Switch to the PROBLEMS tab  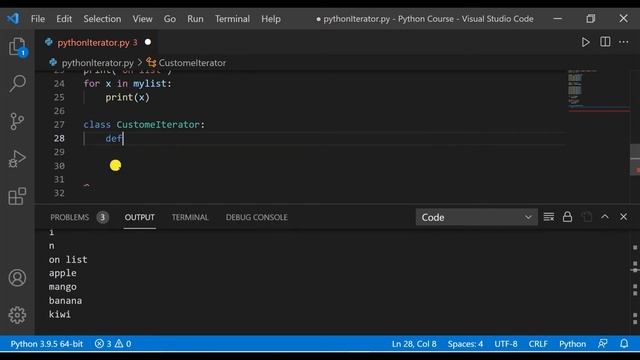click(69, 217)
